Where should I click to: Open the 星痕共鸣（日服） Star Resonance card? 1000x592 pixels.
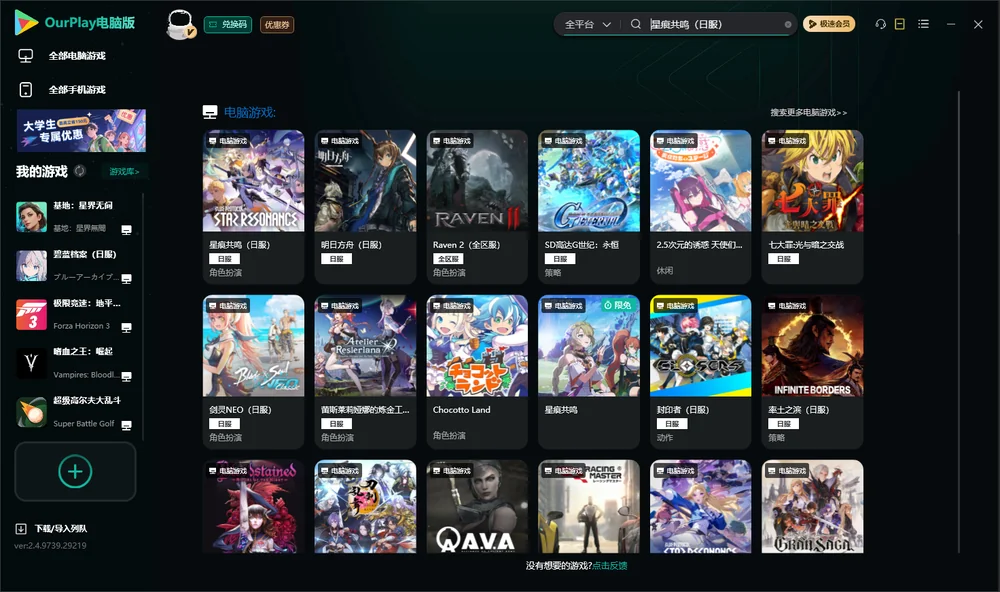[253, 206]
